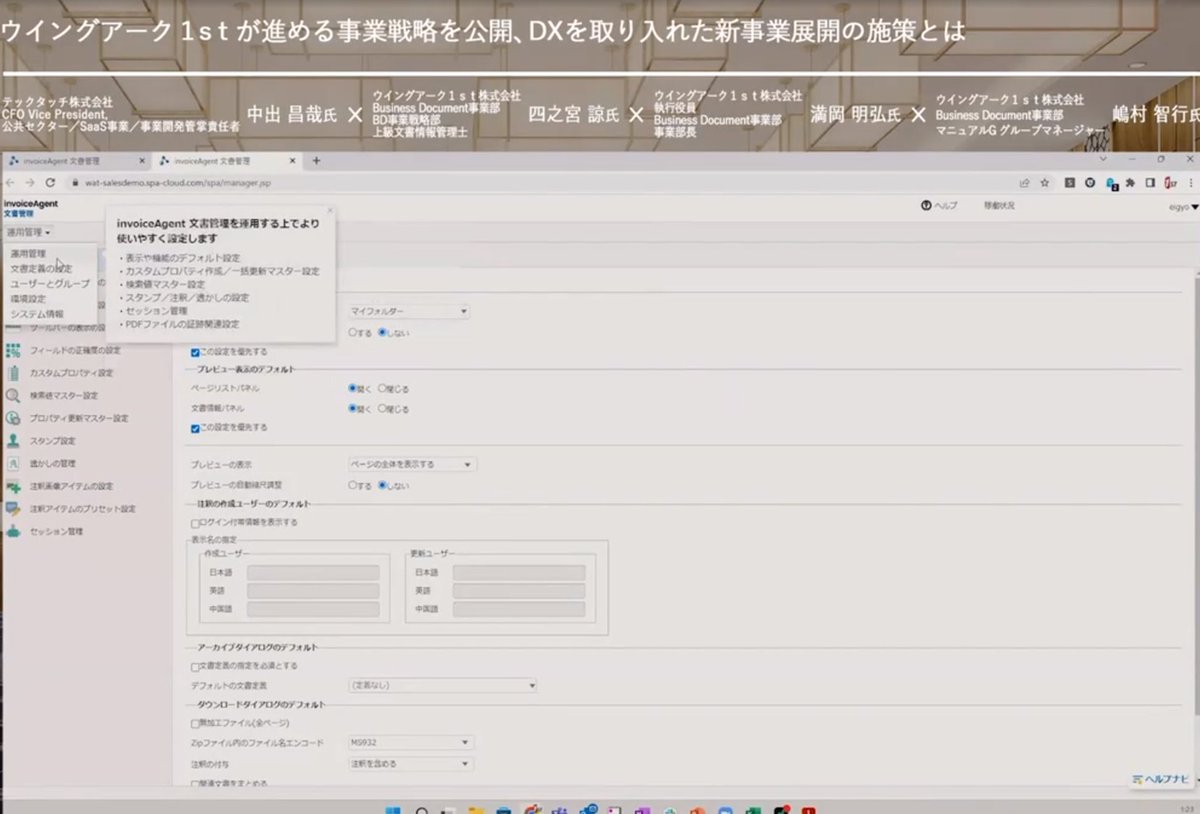
Task: Toggle the 運用管理 menu button
Action: [28, 232]
